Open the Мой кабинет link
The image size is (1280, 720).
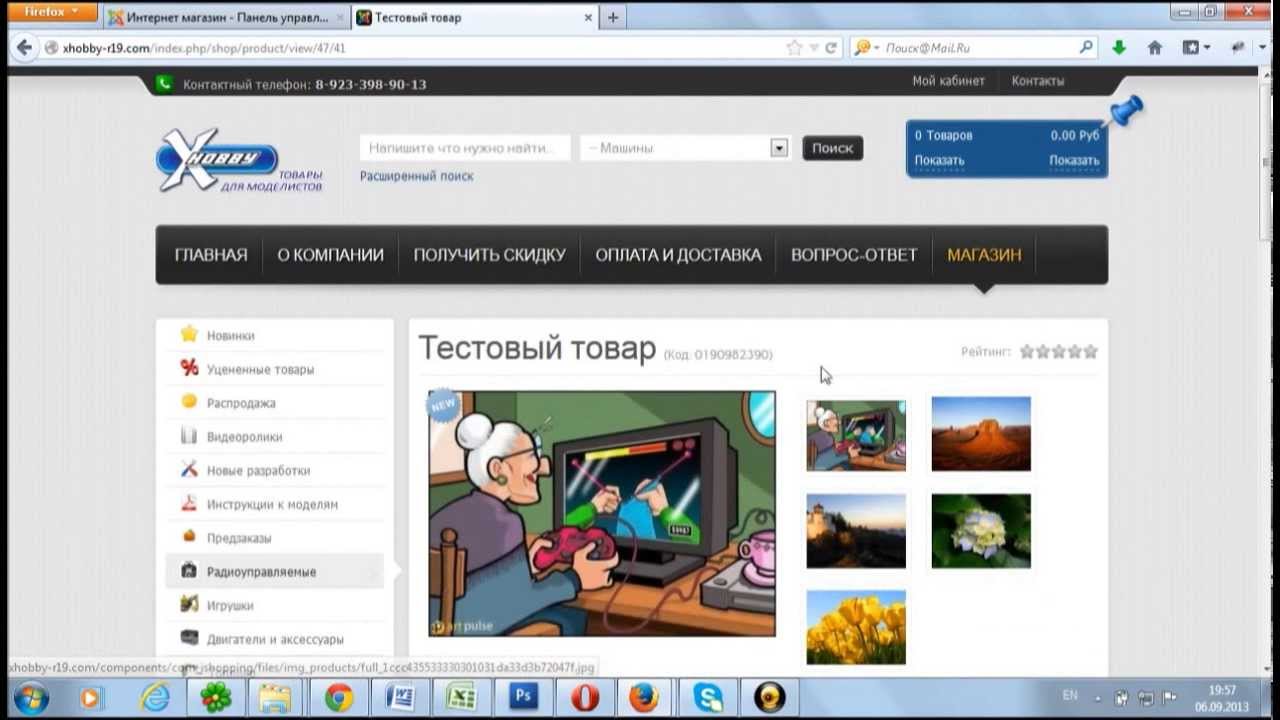[948, 81]
